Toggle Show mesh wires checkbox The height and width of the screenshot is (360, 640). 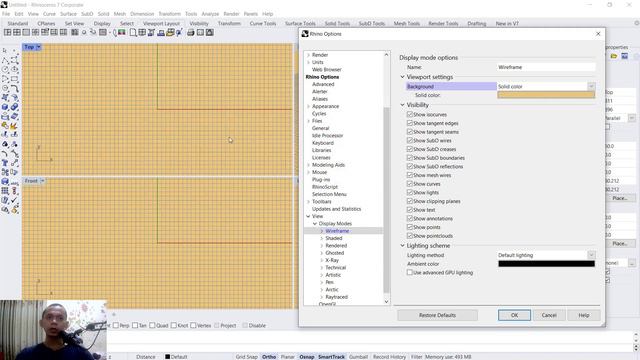pos(409,175)
